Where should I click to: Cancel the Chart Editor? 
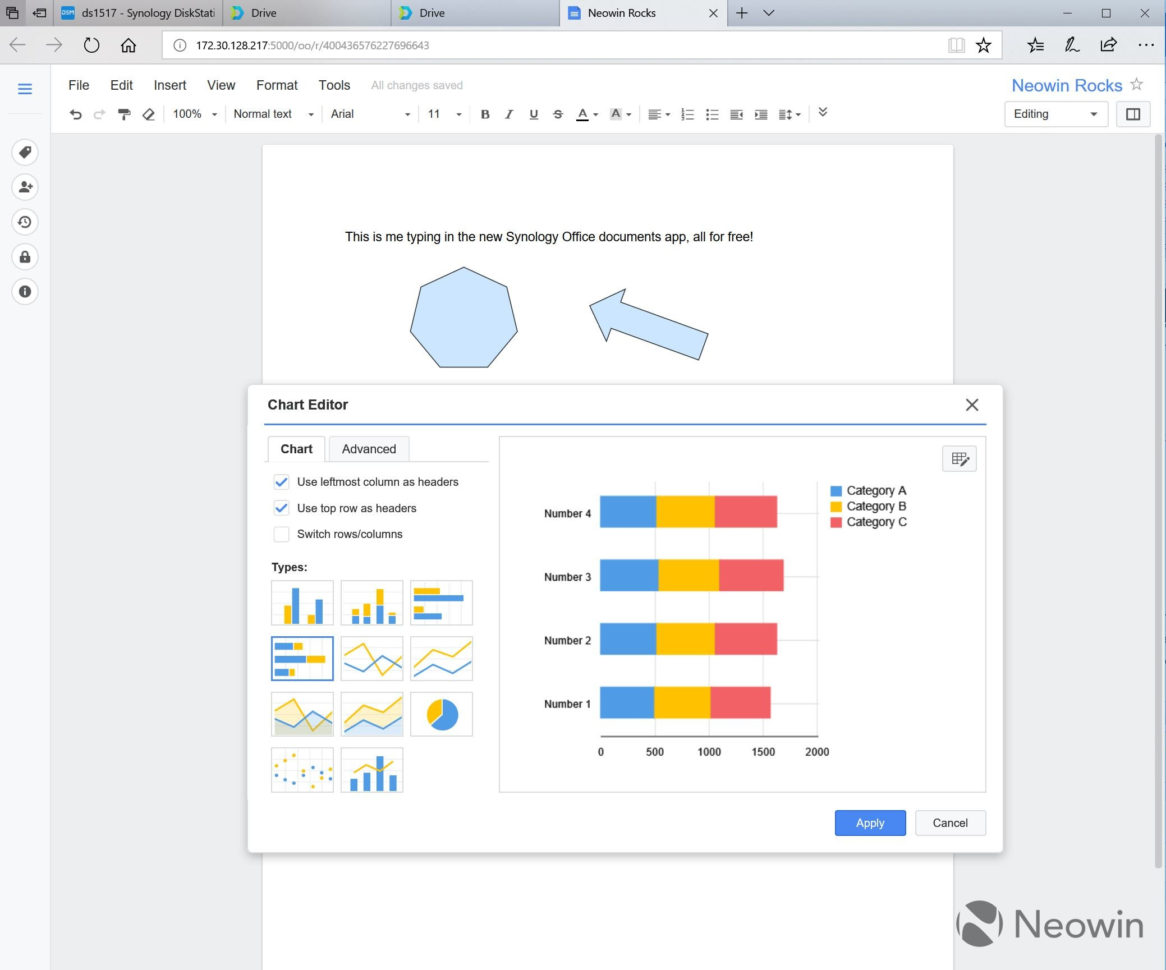tap(949, 823)
